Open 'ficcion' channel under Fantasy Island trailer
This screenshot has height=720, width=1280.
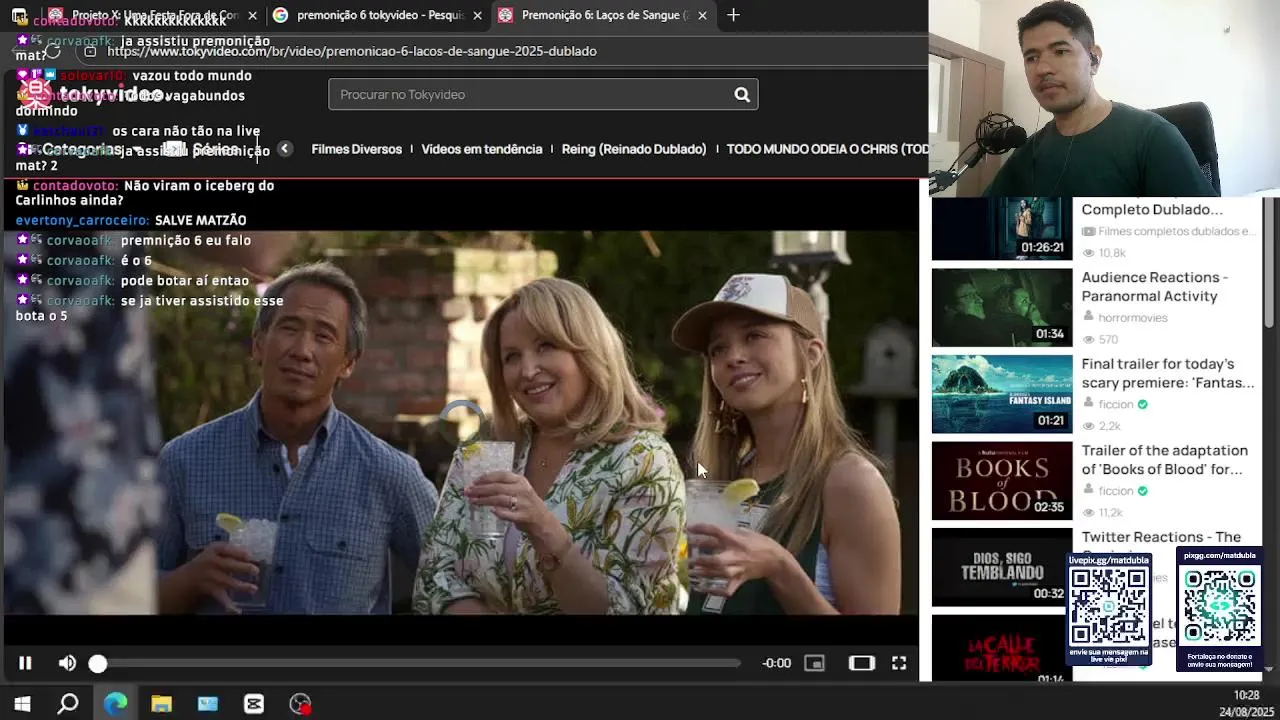pyautogui.click(x=1116, y=404)
